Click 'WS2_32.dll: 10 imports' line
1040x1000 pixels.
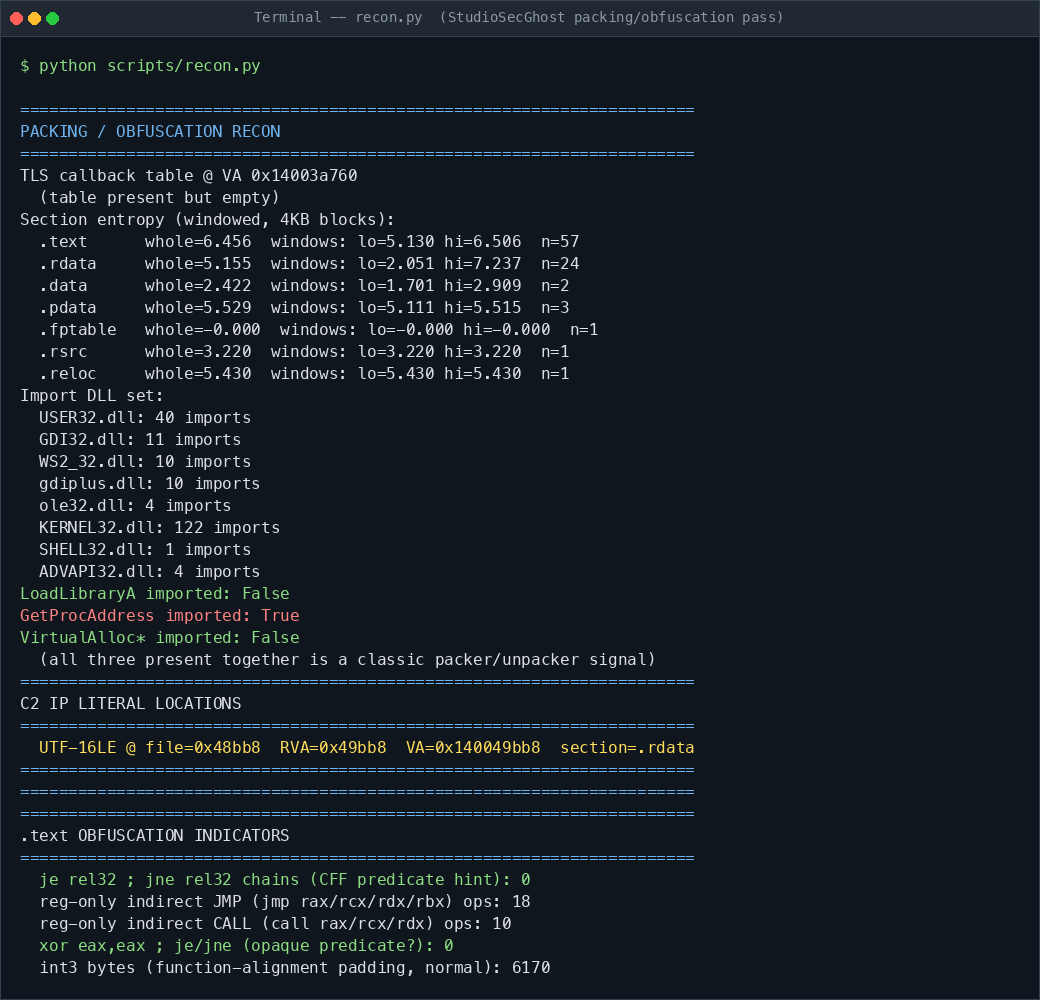coord(145,462)
